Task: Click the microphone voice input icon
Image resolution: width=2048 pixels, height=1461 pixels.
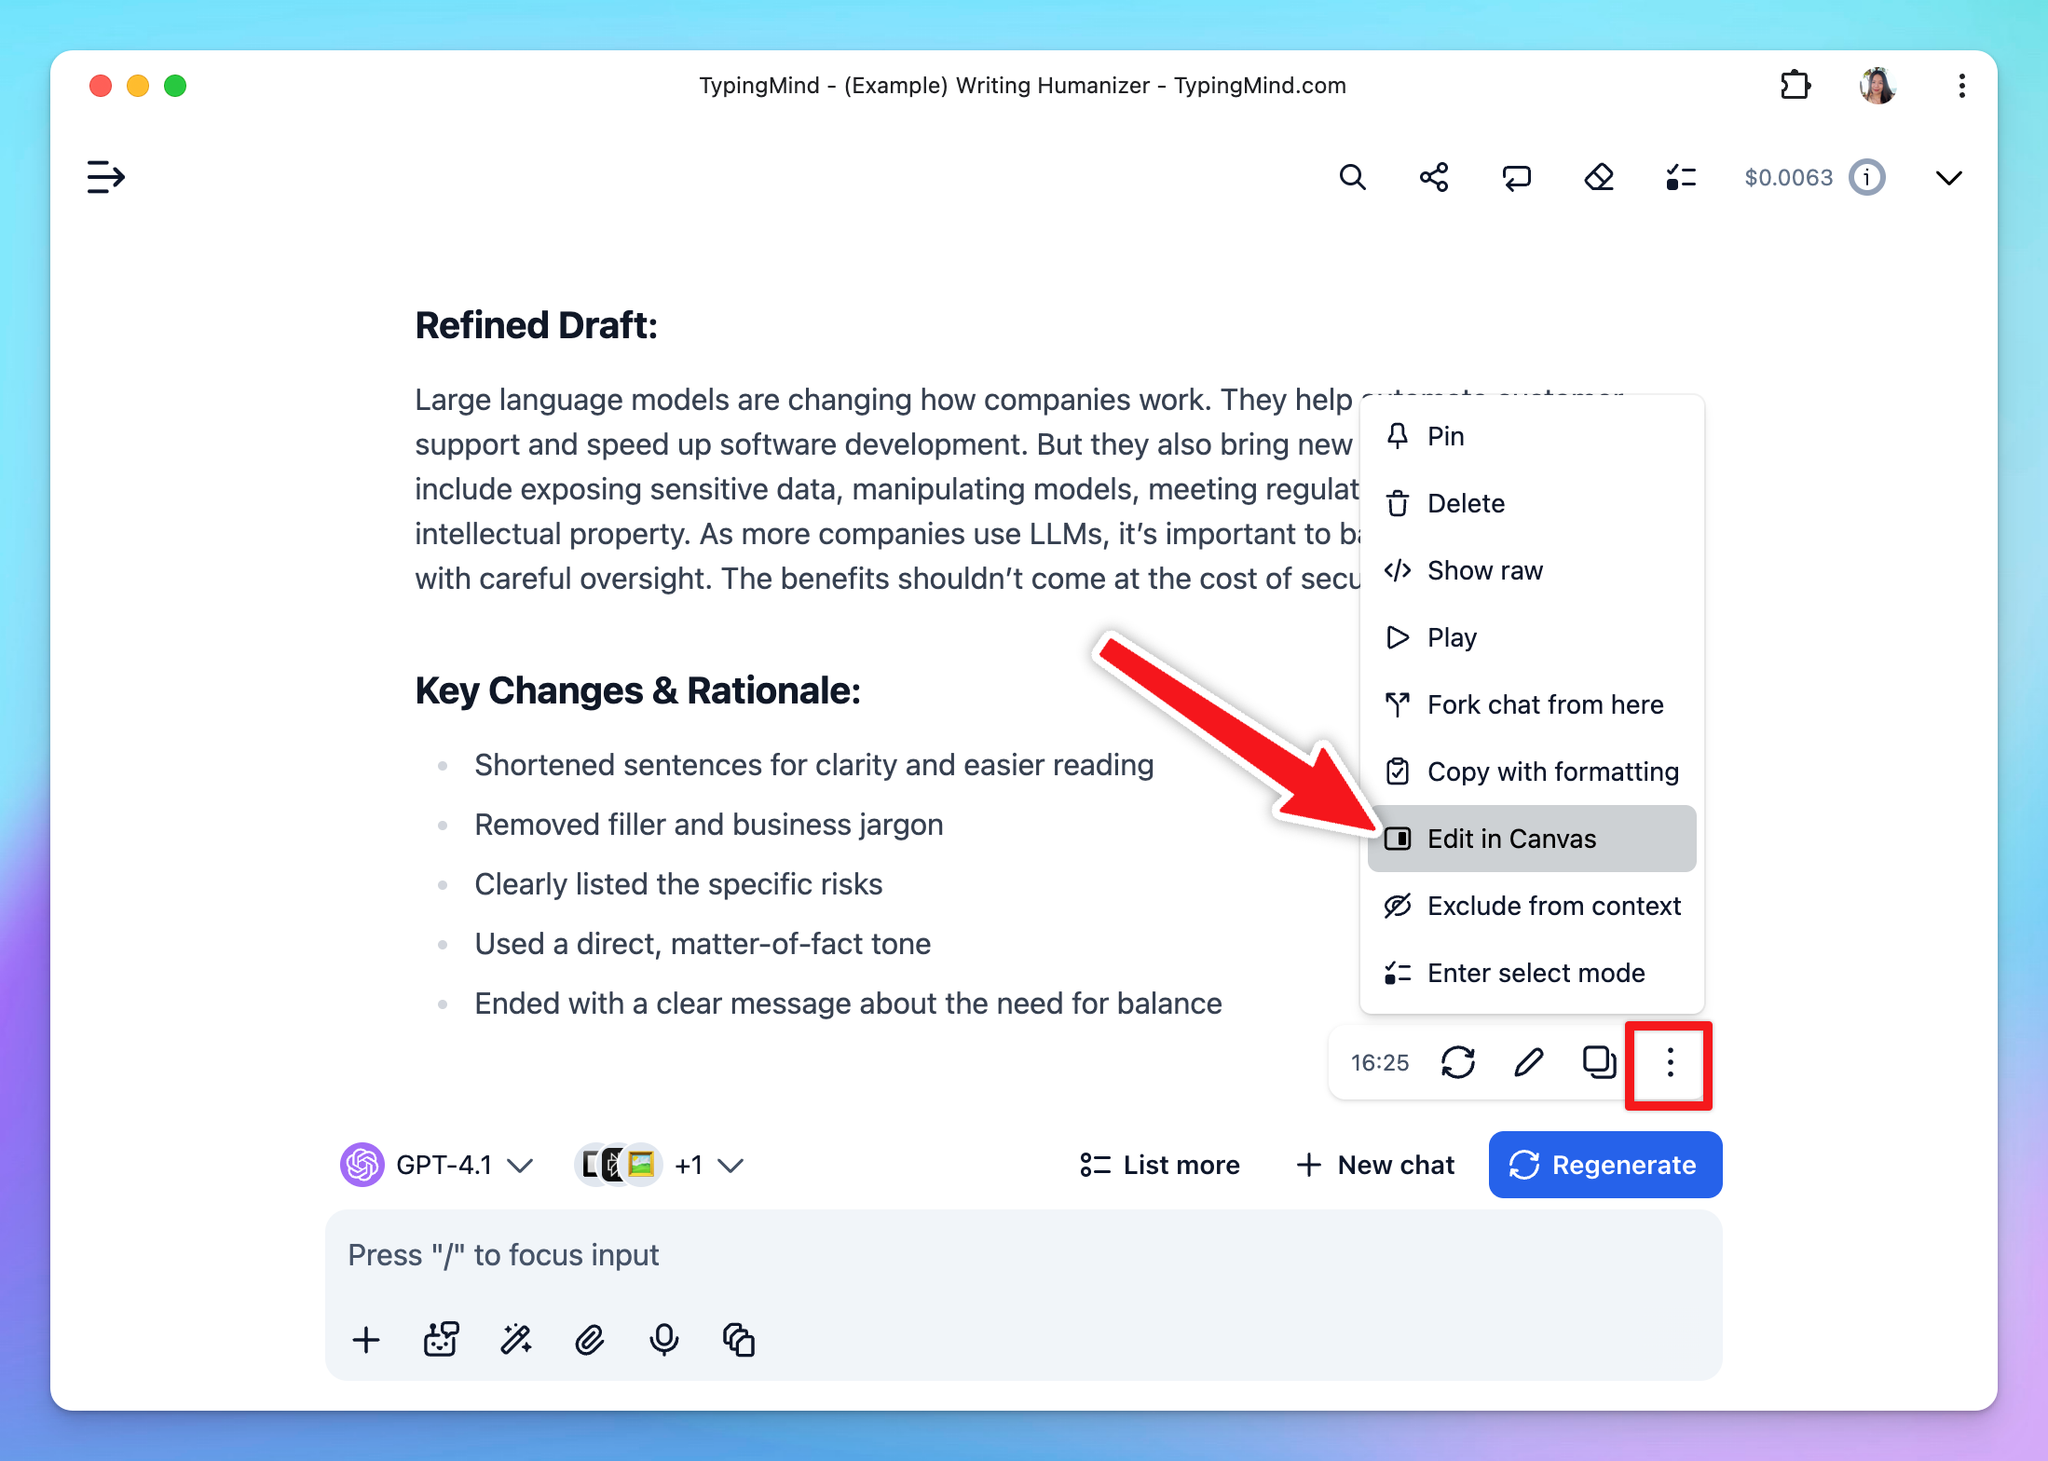Action: 664,1339
